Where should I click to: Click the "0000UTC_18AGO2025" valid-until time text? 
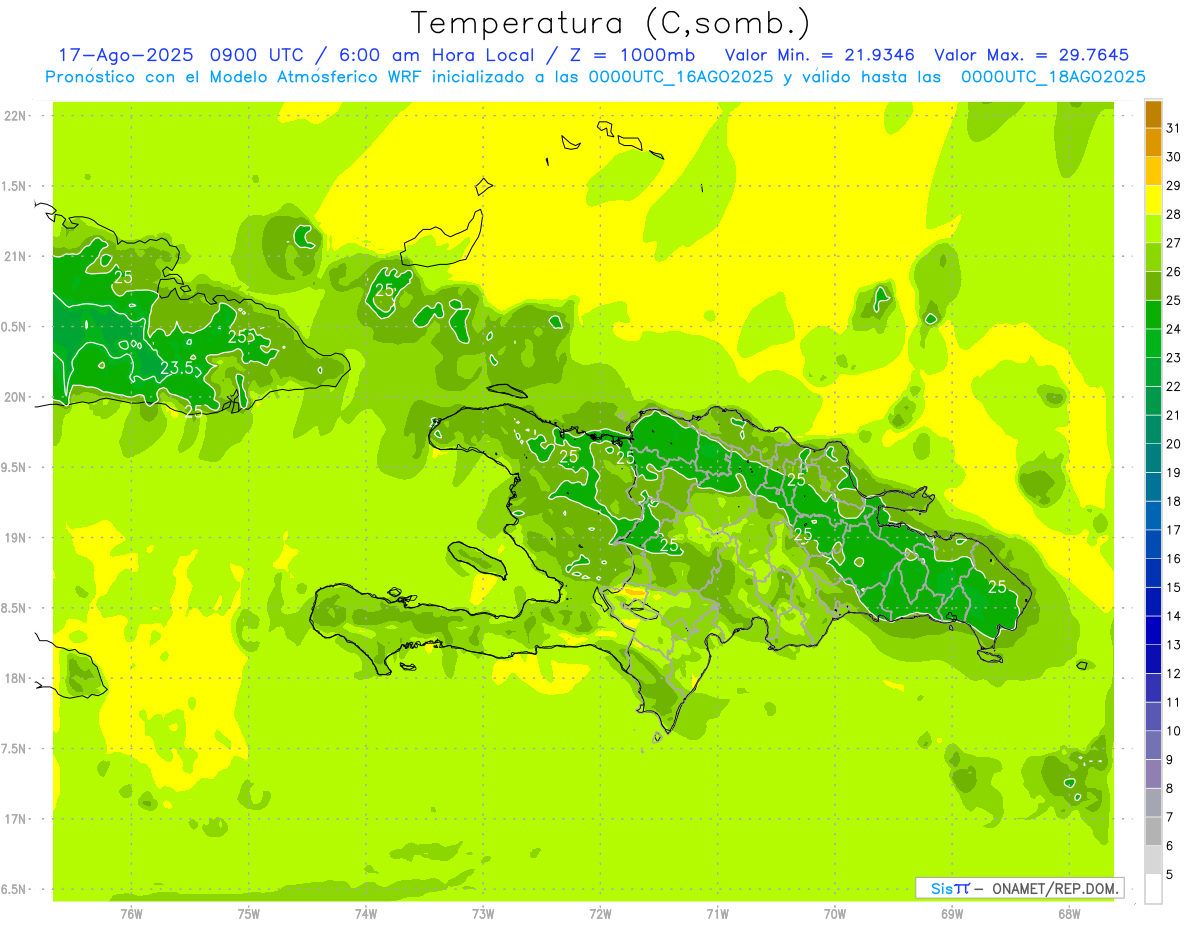[1053, 77]
